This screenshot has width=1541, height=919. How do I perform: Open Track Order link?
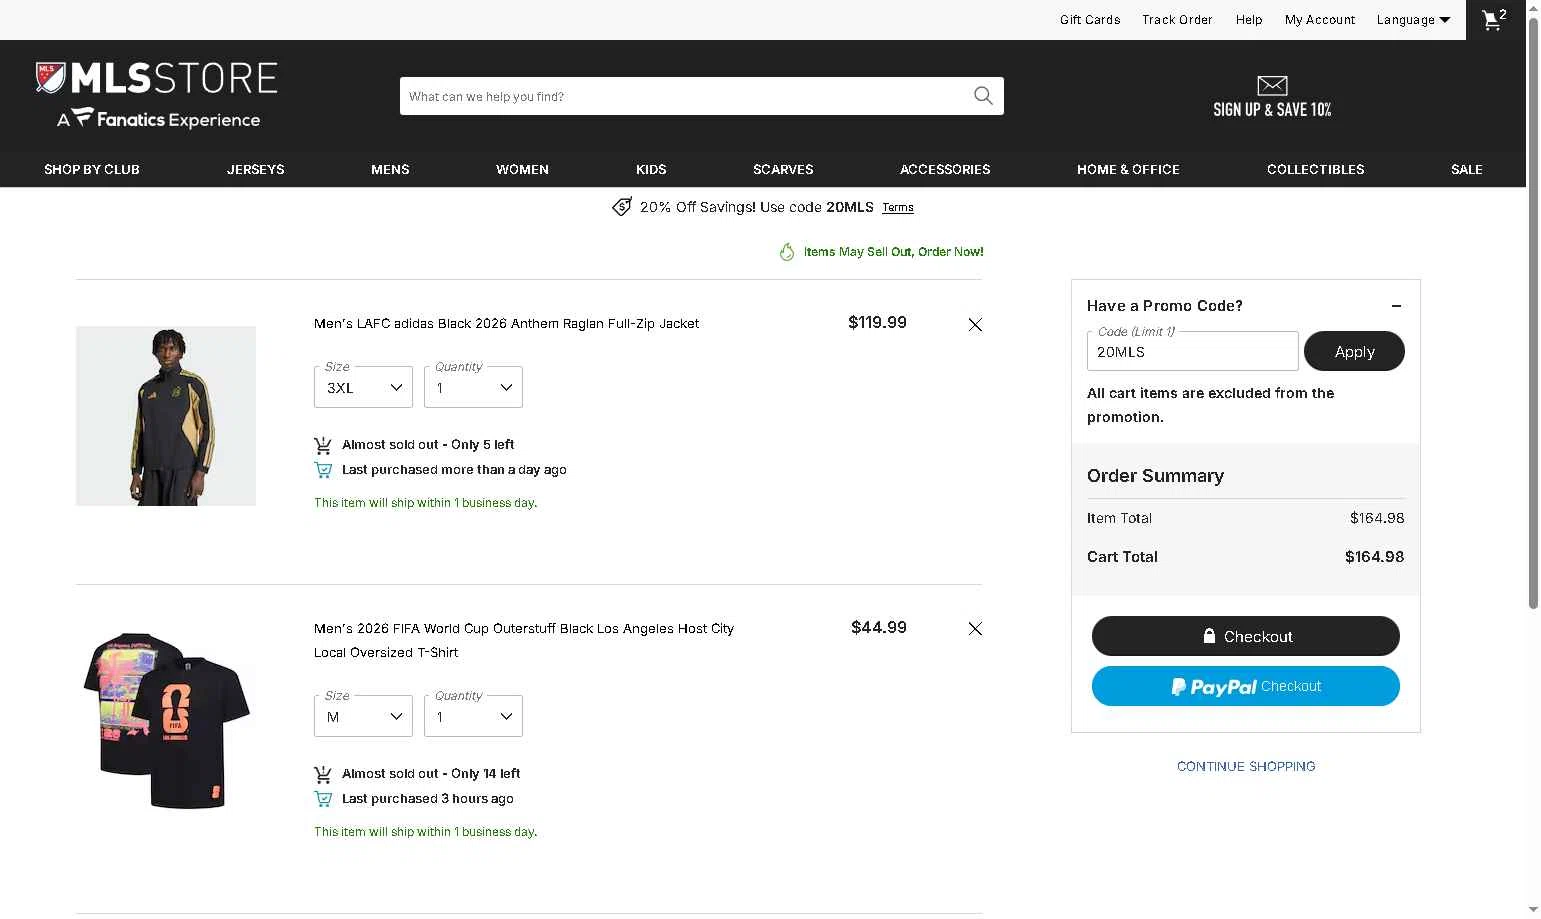click(x=1177, y=20)
